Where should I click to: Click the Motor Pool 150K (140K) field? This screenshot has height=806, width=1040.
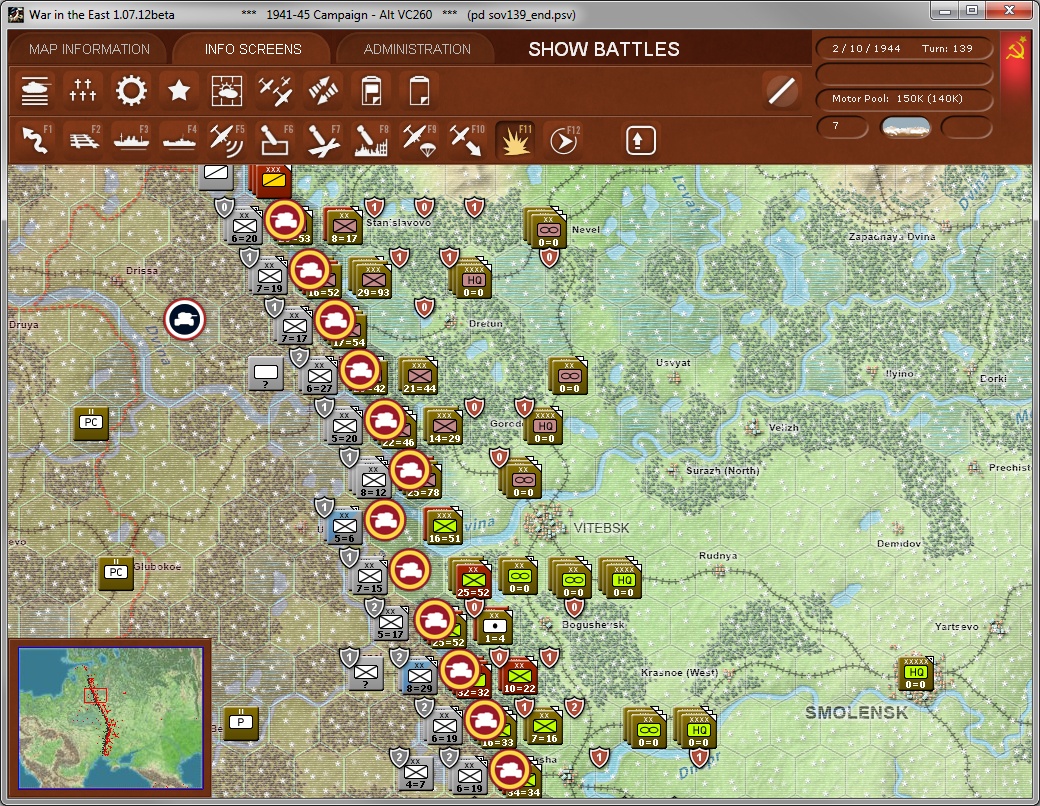tap(903, 98)
